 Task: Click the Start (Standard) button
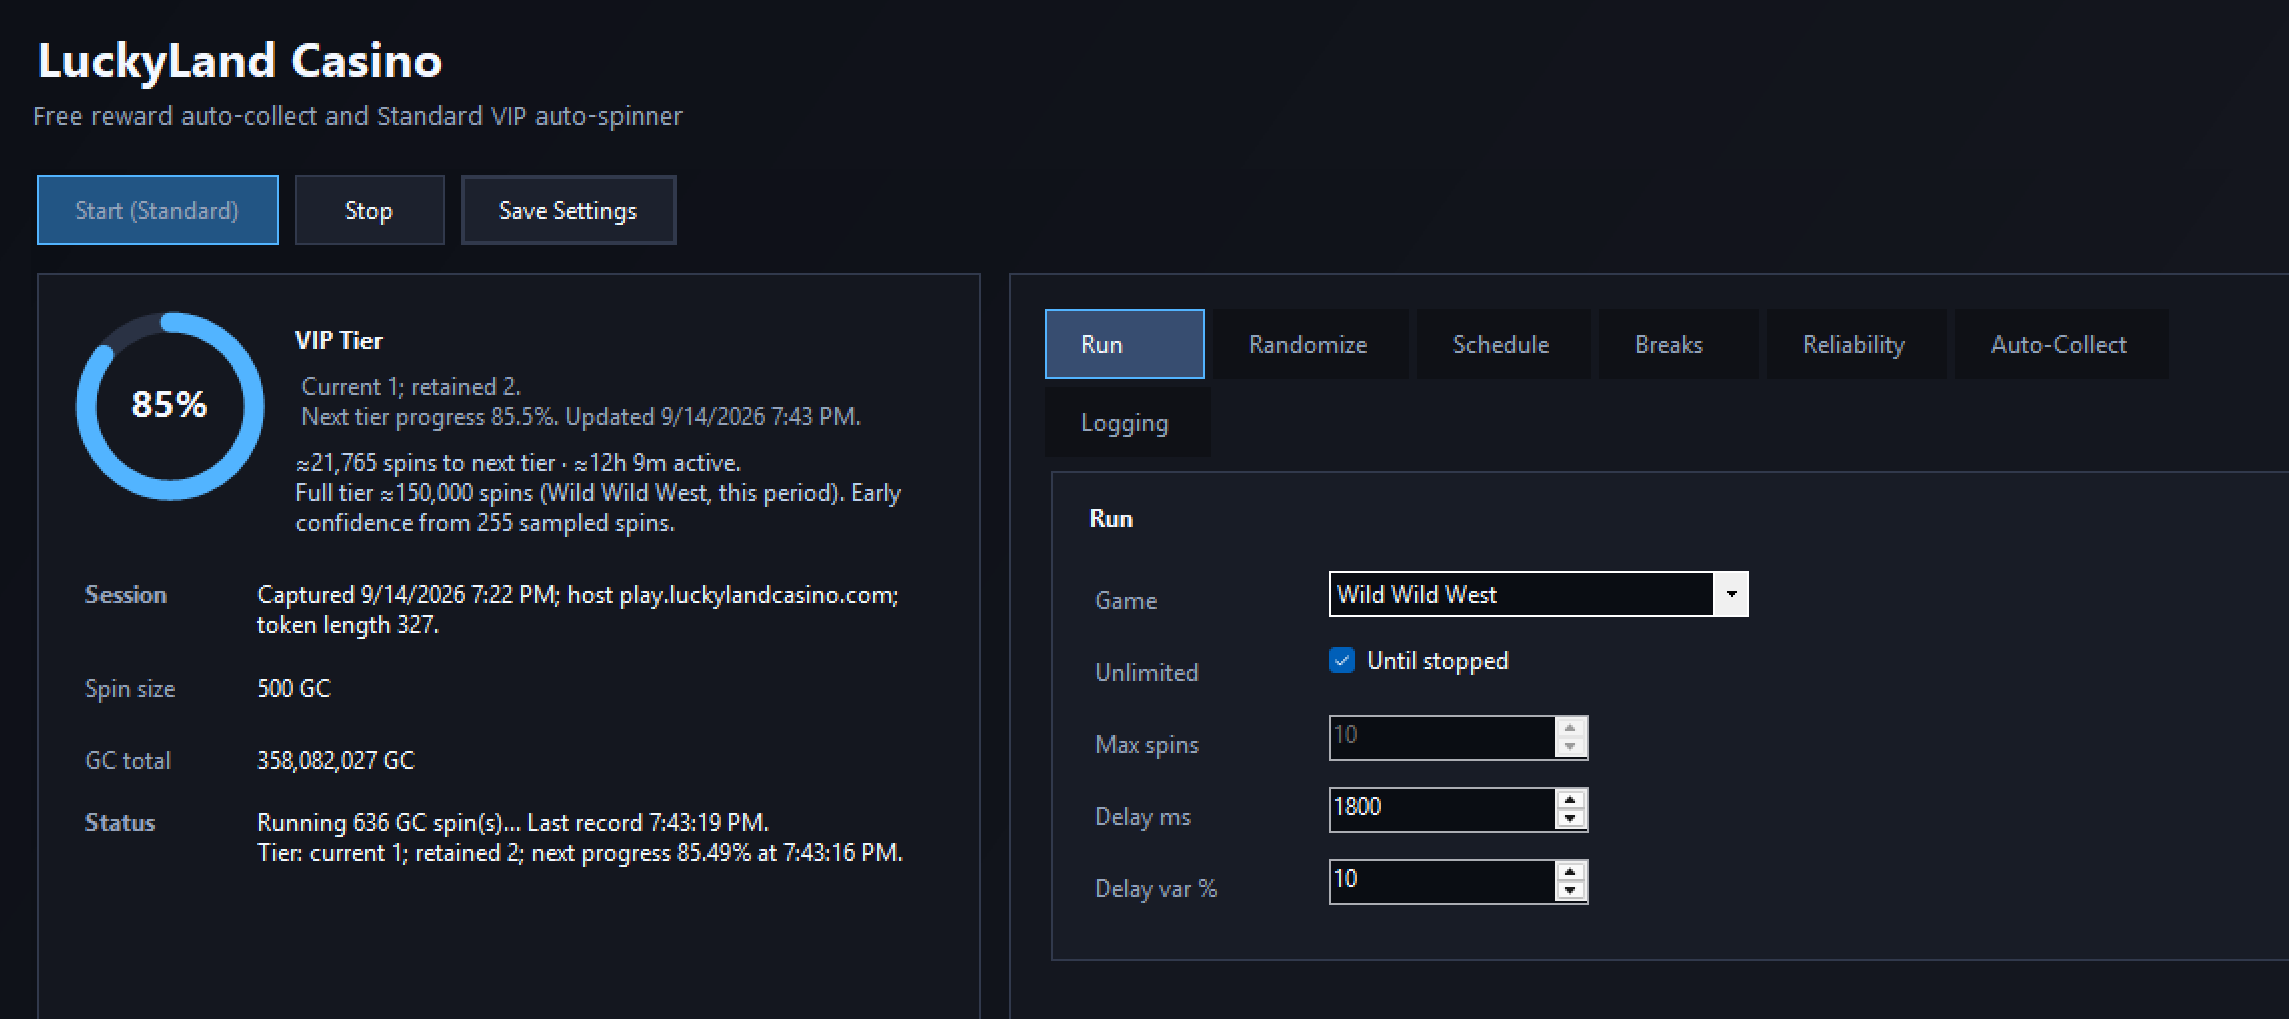pos(158,210)
